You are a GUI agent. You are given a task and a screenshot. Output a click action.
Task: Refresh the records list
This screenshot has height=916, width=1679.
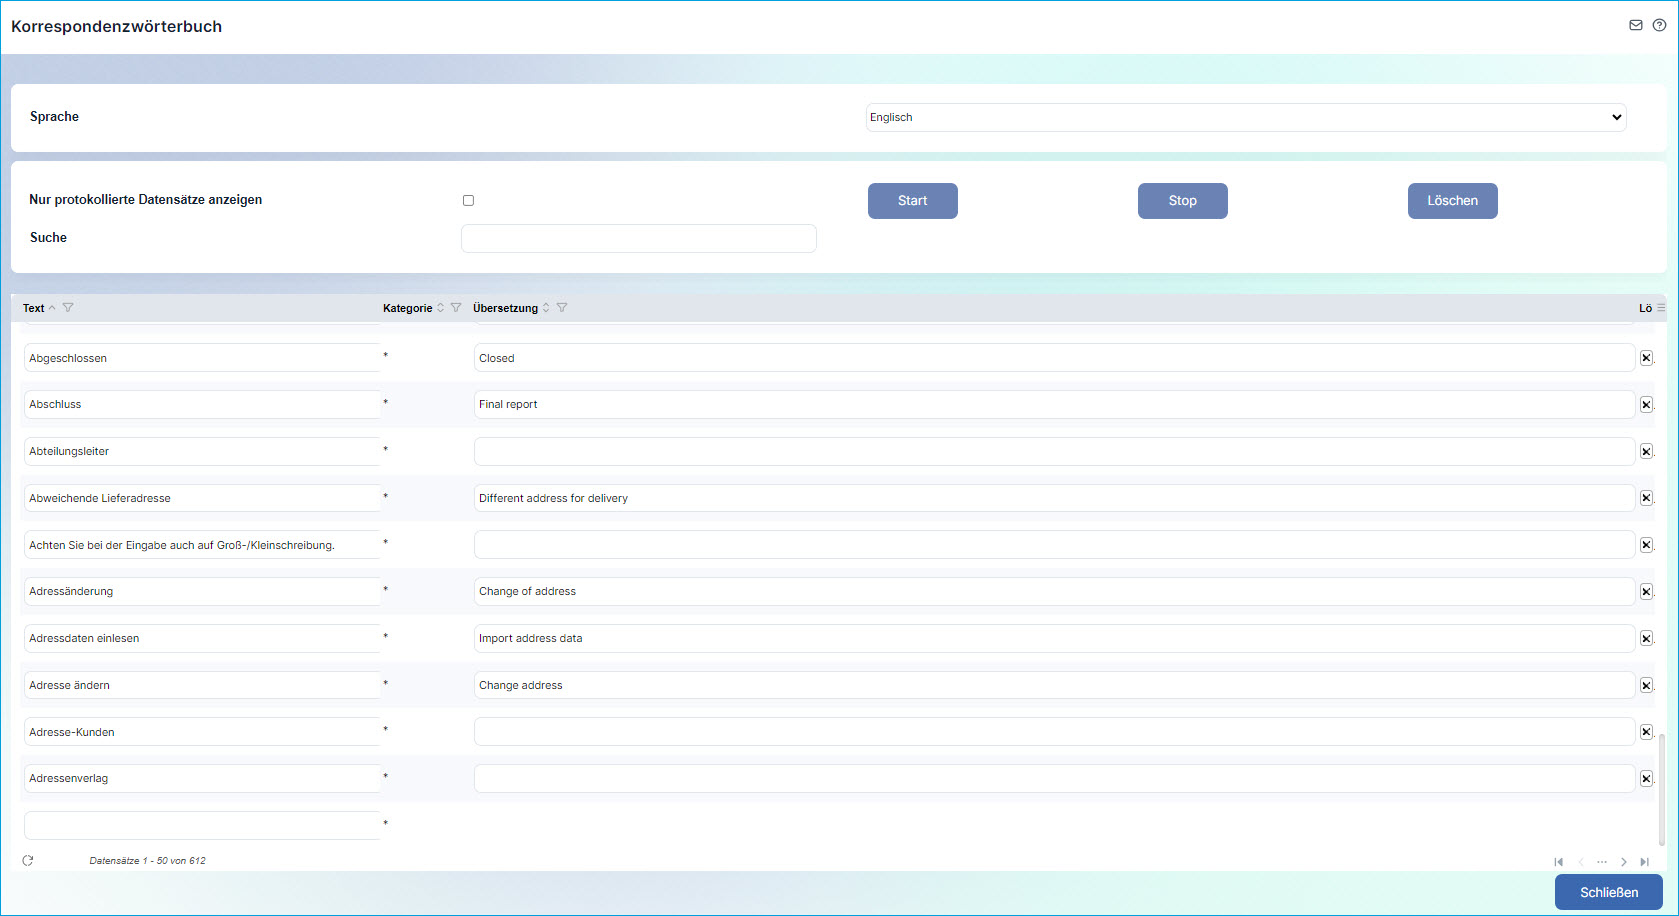tap(28, 861)
